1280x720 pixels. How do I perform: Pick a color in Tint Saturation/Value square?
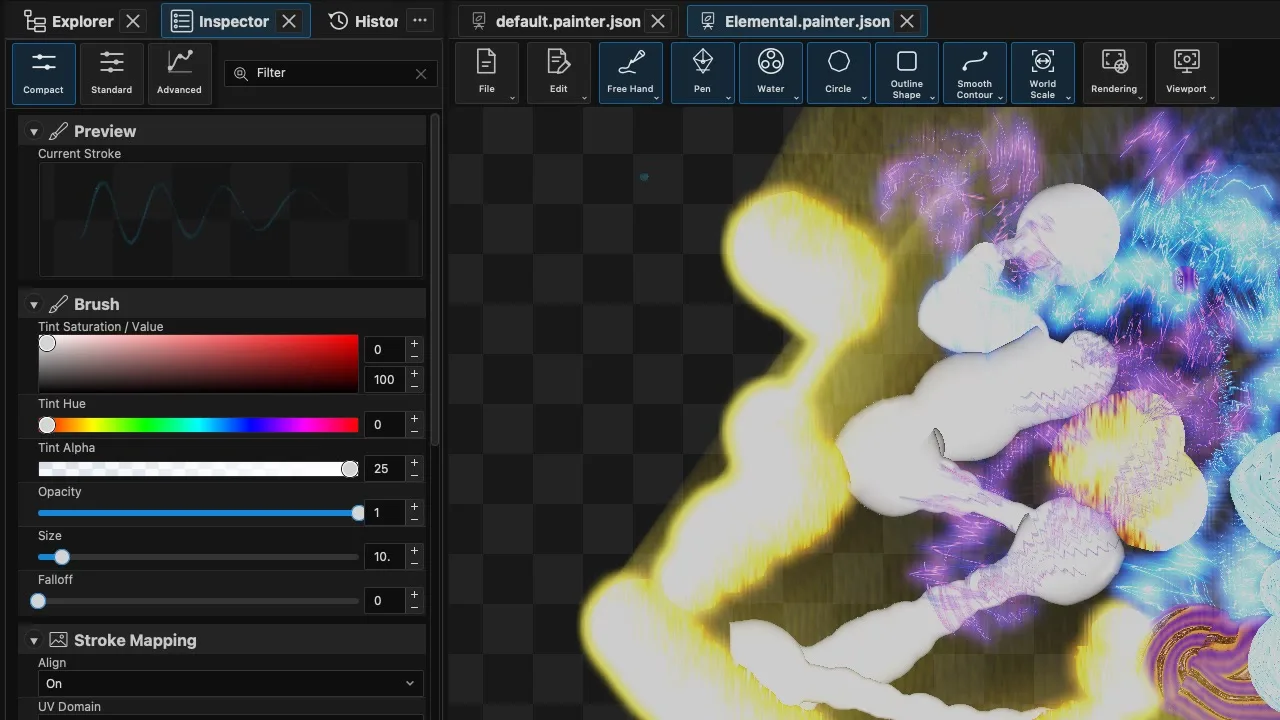[x=198, y=364]
